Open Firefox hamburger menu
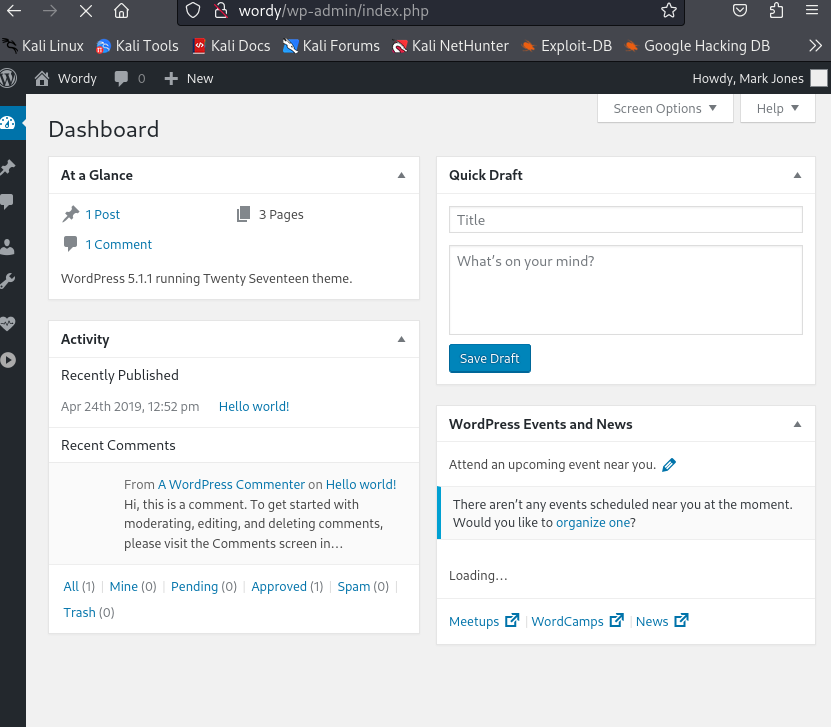Screen dimensions: 831x727 coord(812,11)
